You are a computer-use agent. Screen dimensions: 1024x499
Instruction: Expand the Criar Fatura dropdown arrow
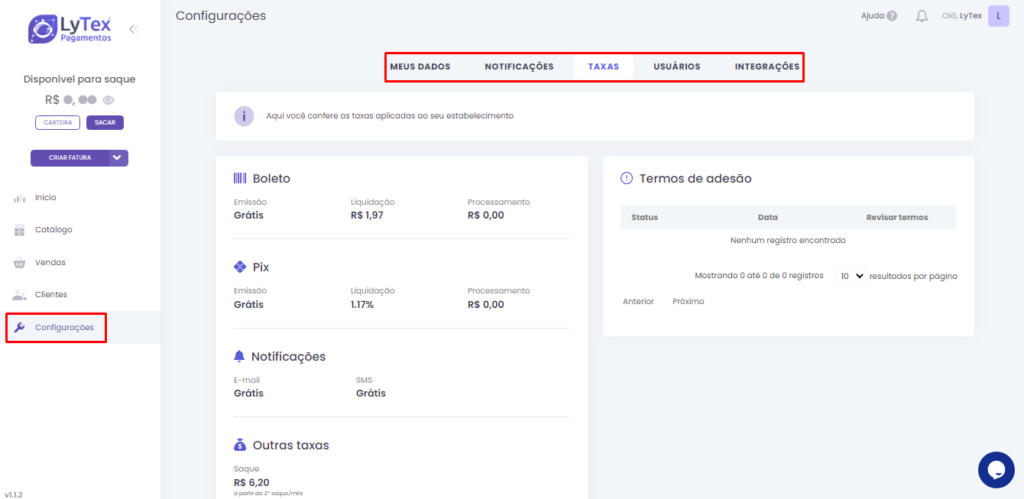point(118,158)
